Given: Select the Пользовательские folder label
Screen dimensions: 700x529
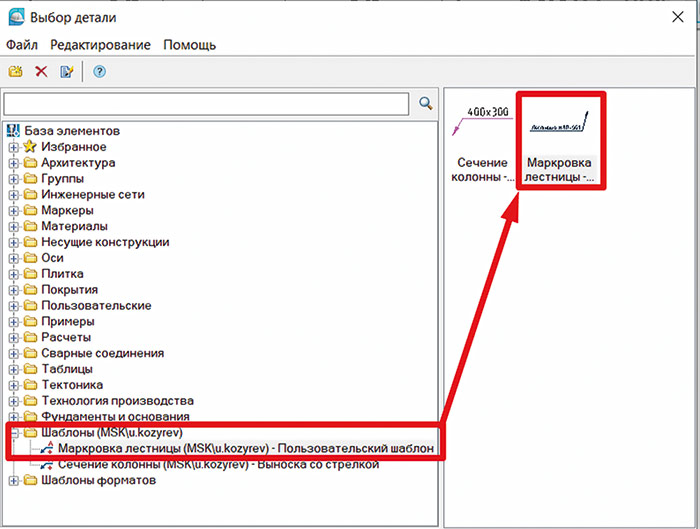Looking at the screenshot, I should click(96, 305).
